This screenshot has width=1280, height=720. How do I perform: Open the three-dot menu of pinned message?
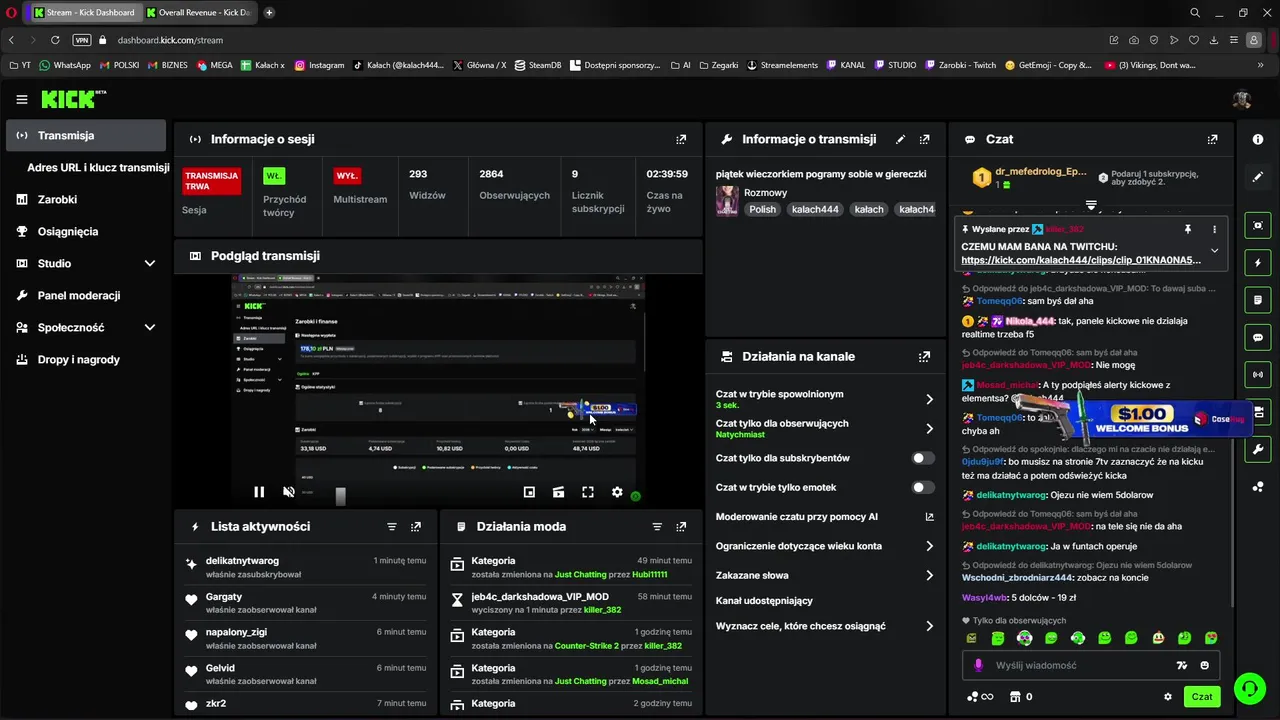pyautogui.click(x=1215, y=229)
